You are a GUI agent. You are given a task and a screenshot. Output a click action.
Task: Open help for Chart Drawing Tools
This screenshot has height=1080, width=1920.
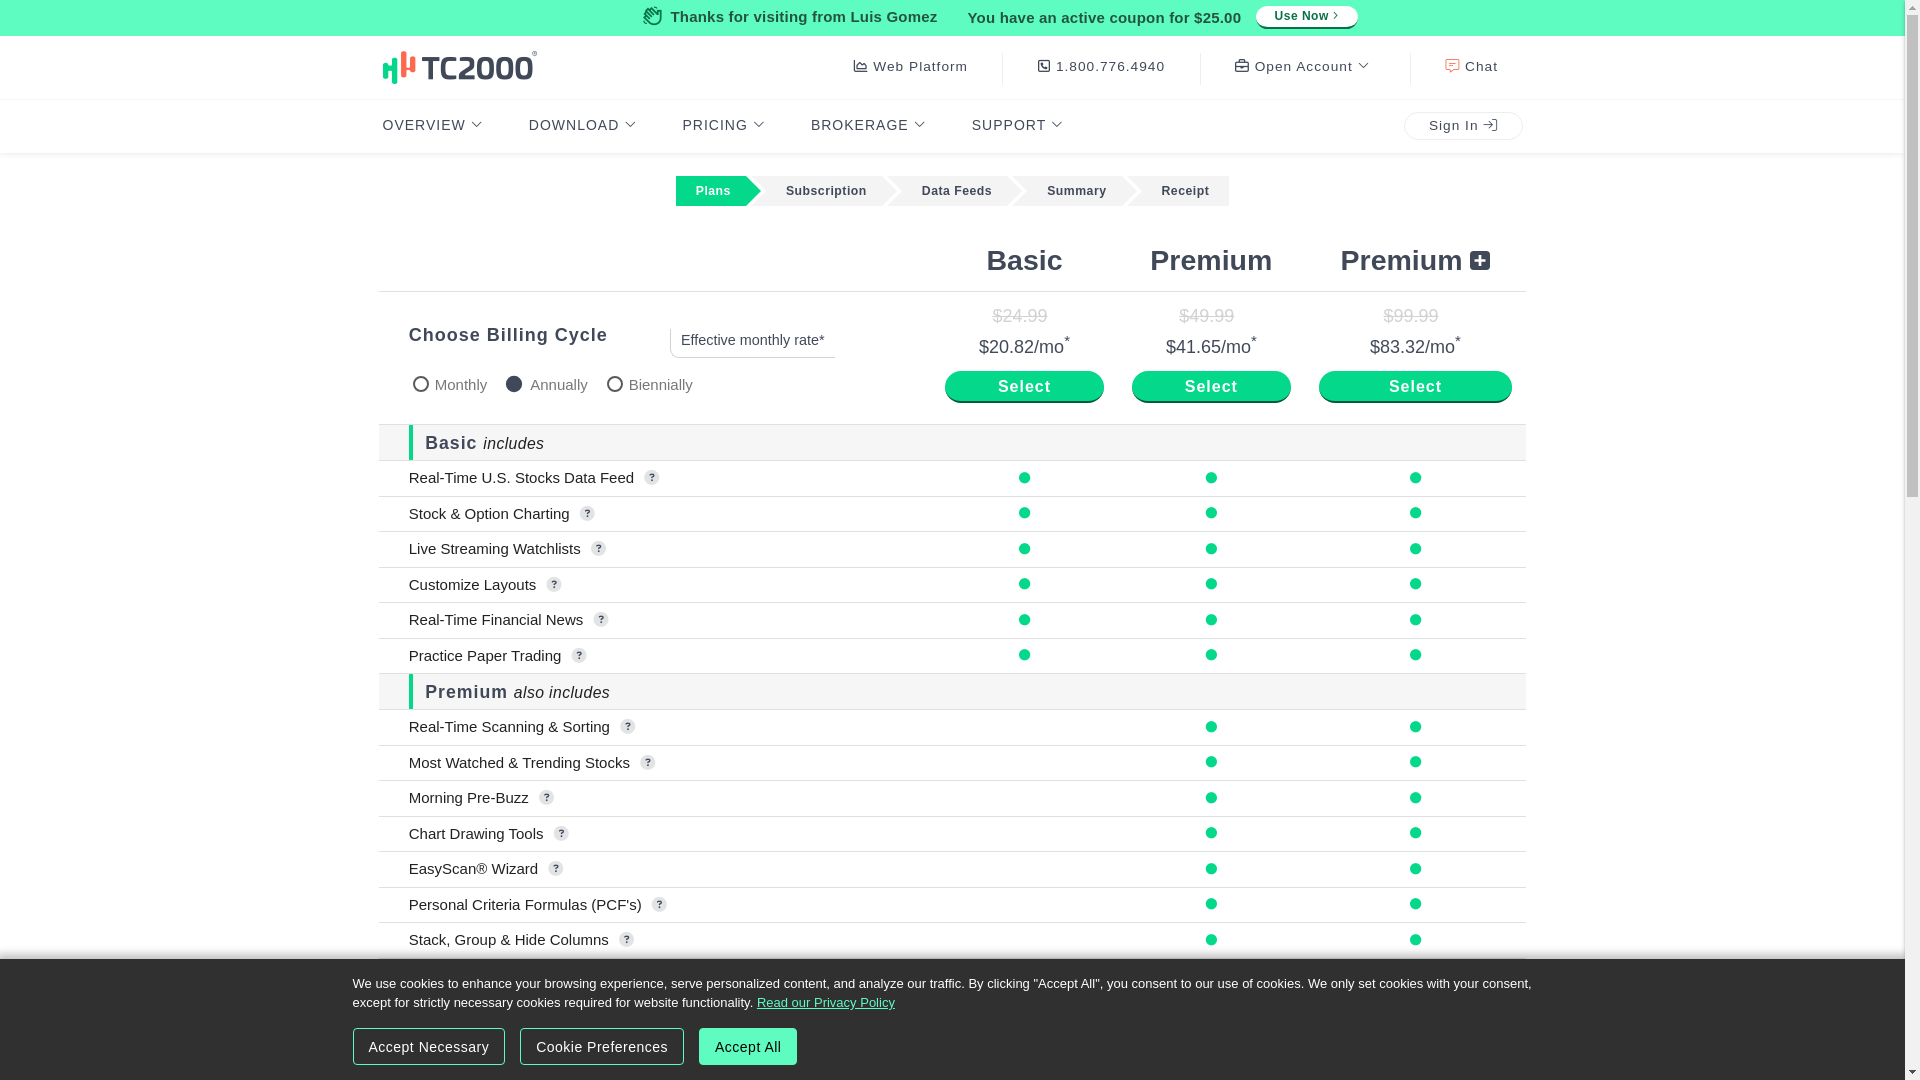561,834
